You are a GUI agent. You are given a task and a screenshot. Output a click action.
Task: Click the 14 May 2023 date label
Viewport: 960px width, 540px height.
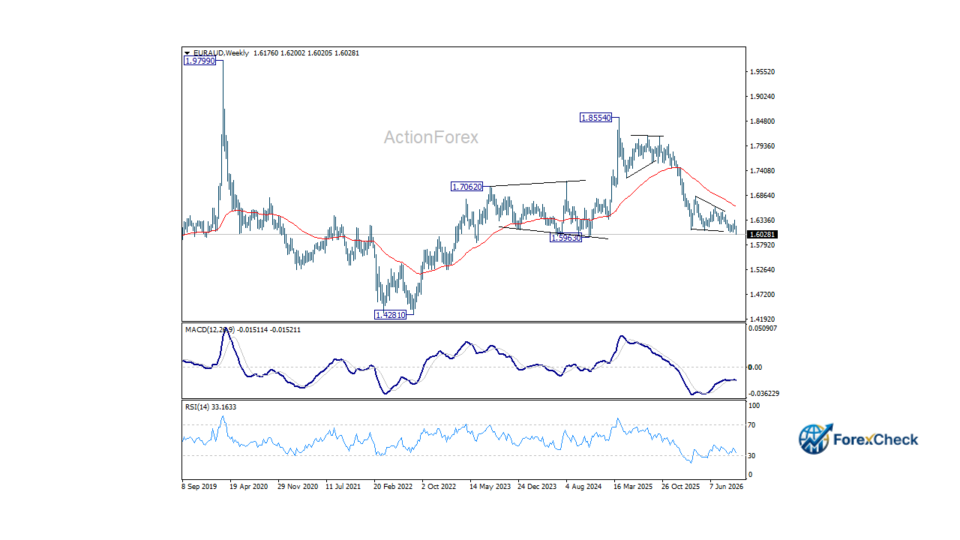click(490, 487)
